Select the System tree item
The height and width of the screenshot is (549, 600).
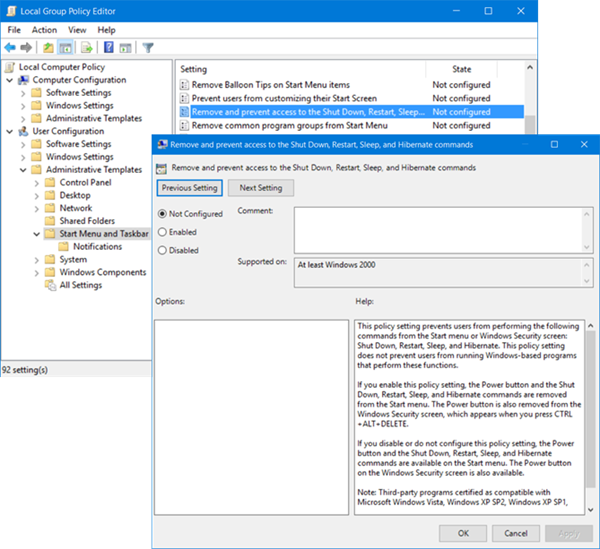(73, 260)
